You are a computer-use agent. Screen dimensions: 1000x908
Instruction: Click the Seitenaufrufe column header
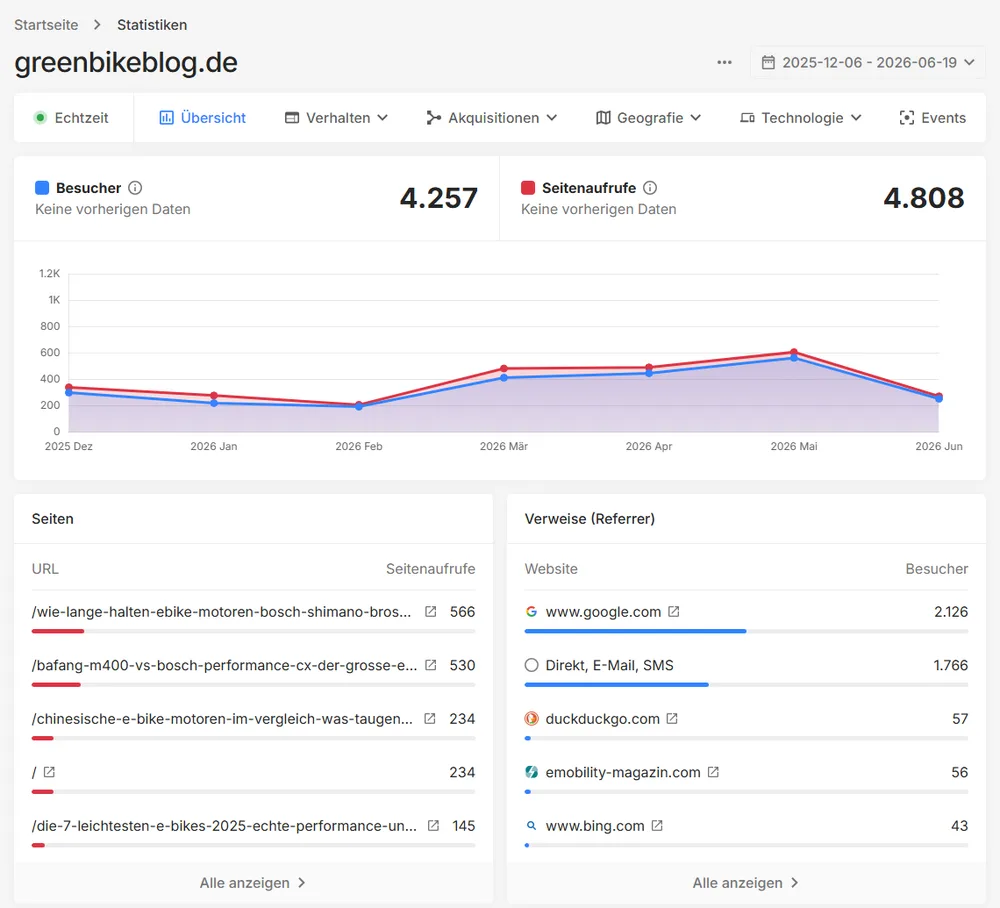[430, 569]
